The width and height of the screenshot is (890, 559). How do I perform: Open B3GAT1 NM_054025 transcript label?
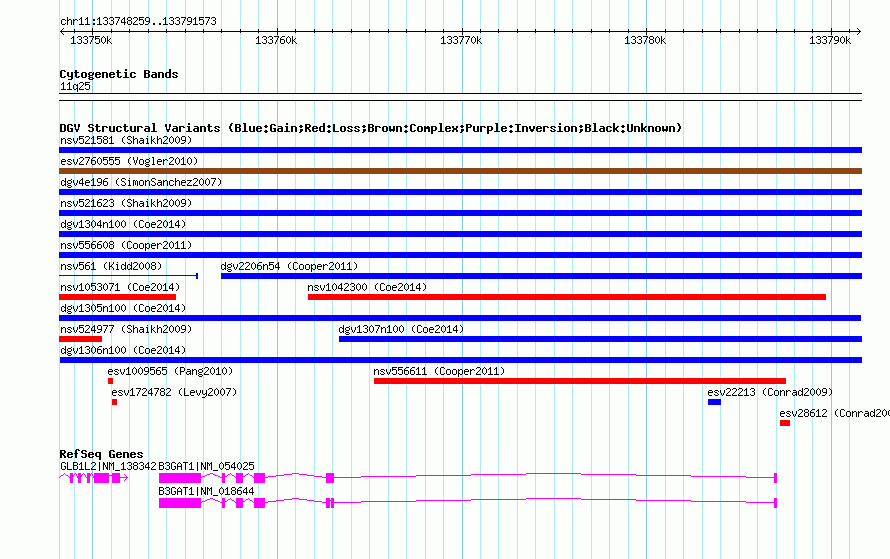point(206,466)
